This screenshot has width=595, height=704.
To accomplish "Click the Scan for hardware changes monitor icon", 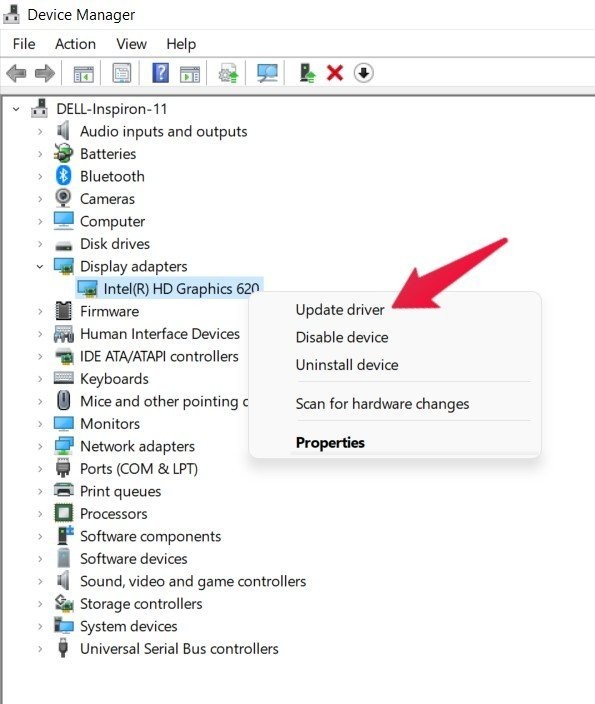I will (x=267, y=73).
